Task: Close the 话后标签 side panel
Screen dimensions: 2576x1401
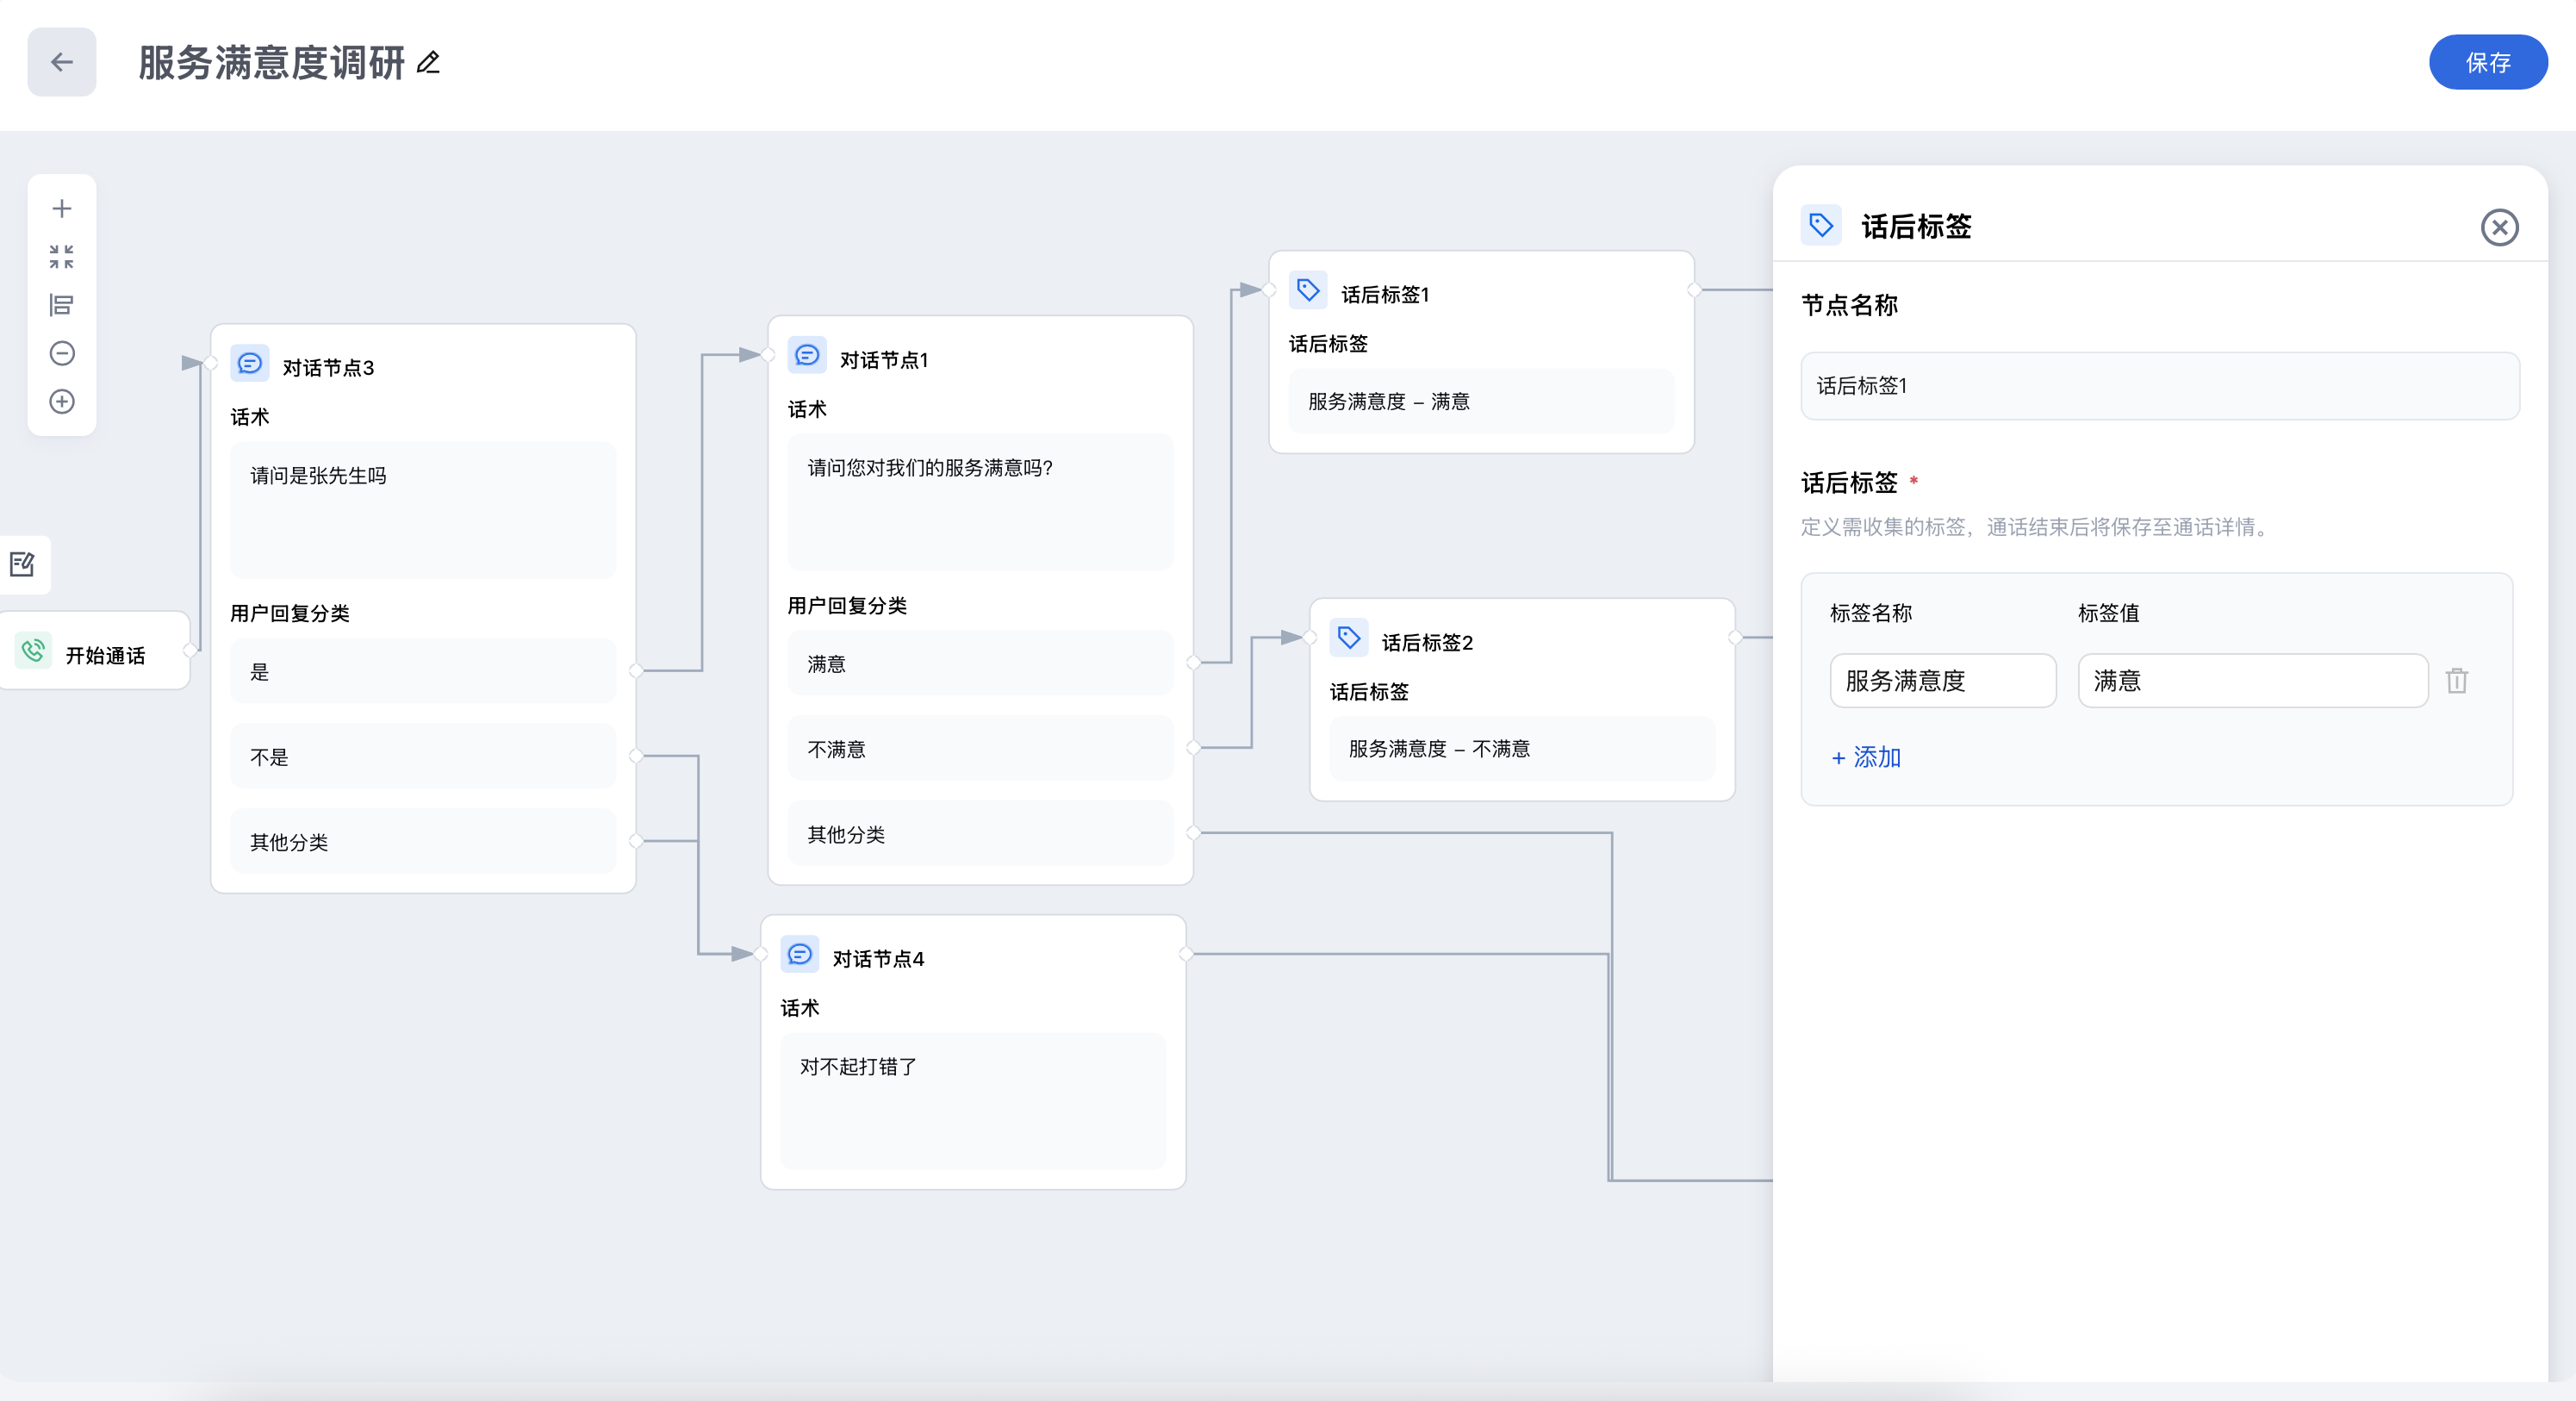Action: pos(2499,228)
